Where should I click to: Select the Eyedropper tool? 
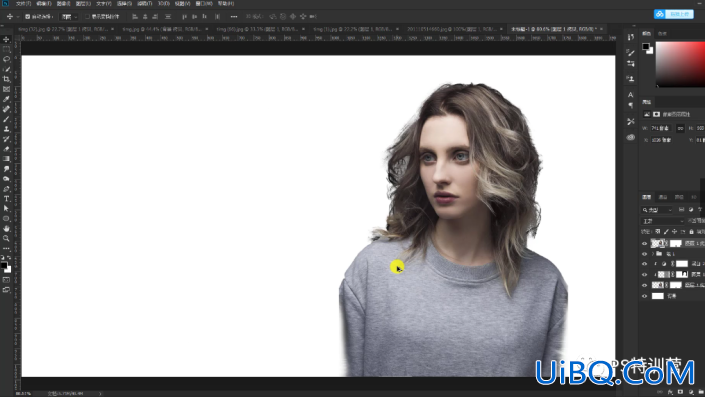[x=6, y=99]
